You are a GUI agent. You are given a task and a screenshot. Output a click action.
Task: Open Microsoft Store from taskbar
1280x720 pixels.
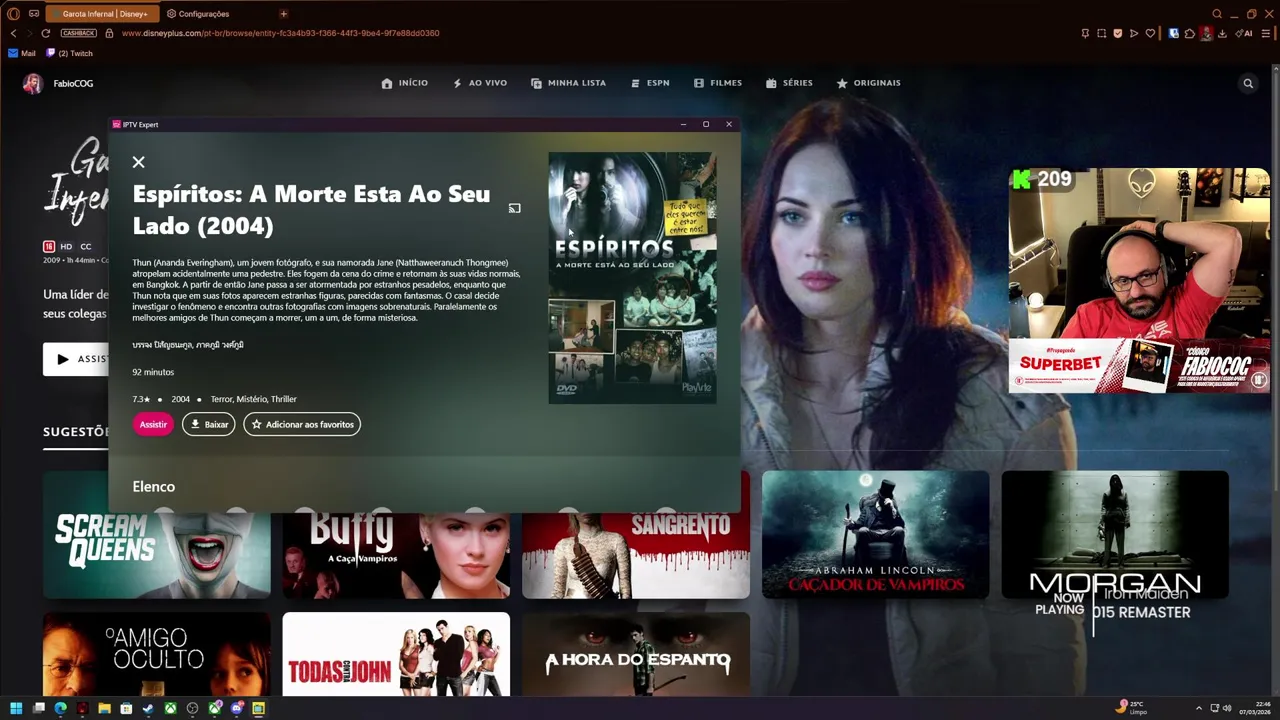coord(126,708)
